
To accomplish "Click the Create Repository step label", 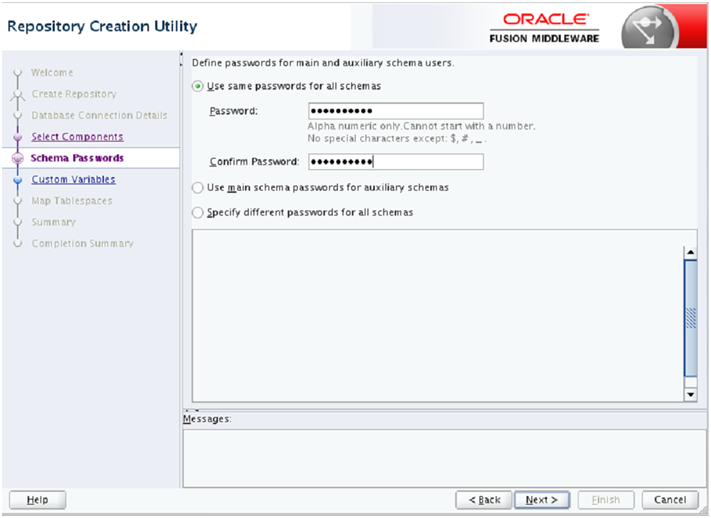I will pos(74,94).
